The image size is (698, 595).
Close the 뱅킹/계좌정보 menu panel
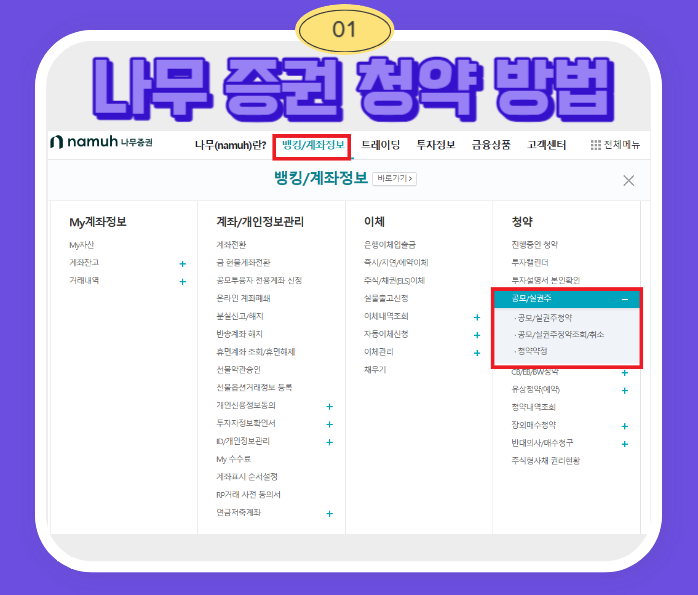(629, 181)
